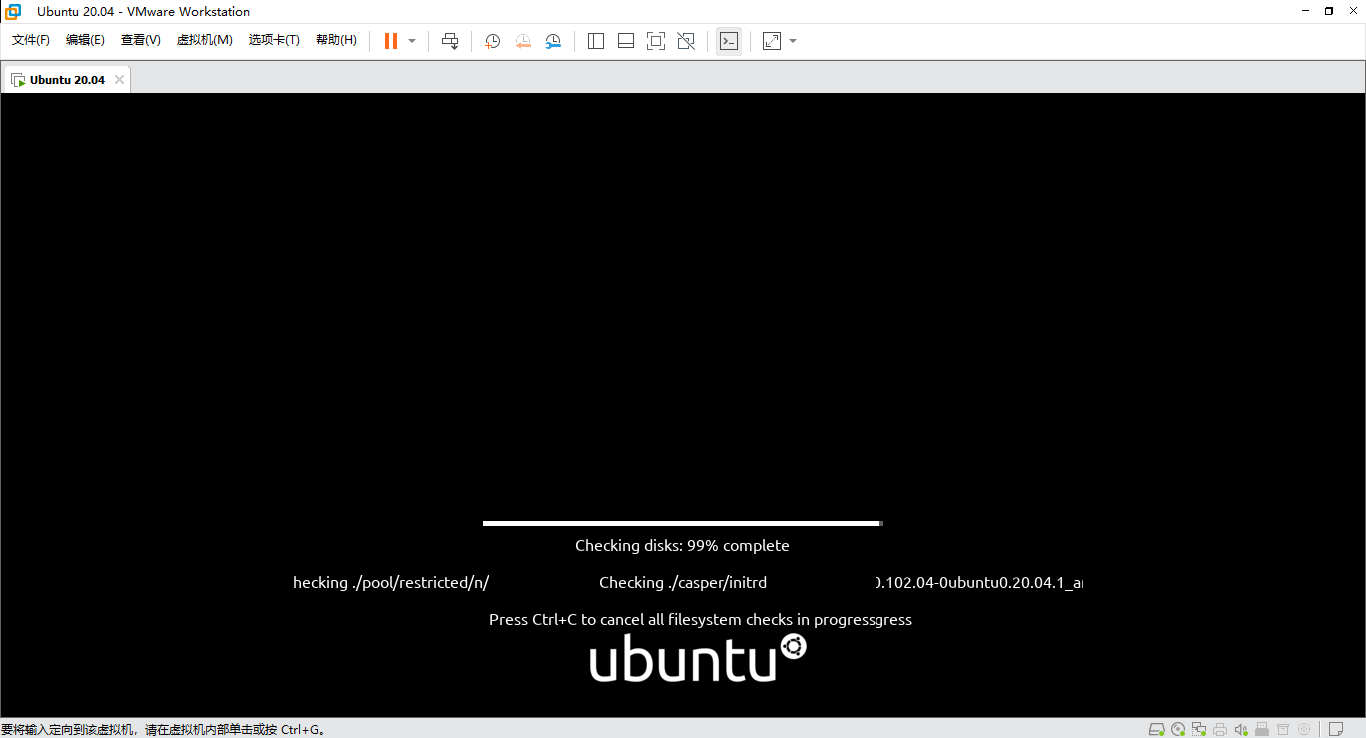
Task: Click the "Ubuntu 20.04 - VMware Workstation" title text
Action: point(144,12)
